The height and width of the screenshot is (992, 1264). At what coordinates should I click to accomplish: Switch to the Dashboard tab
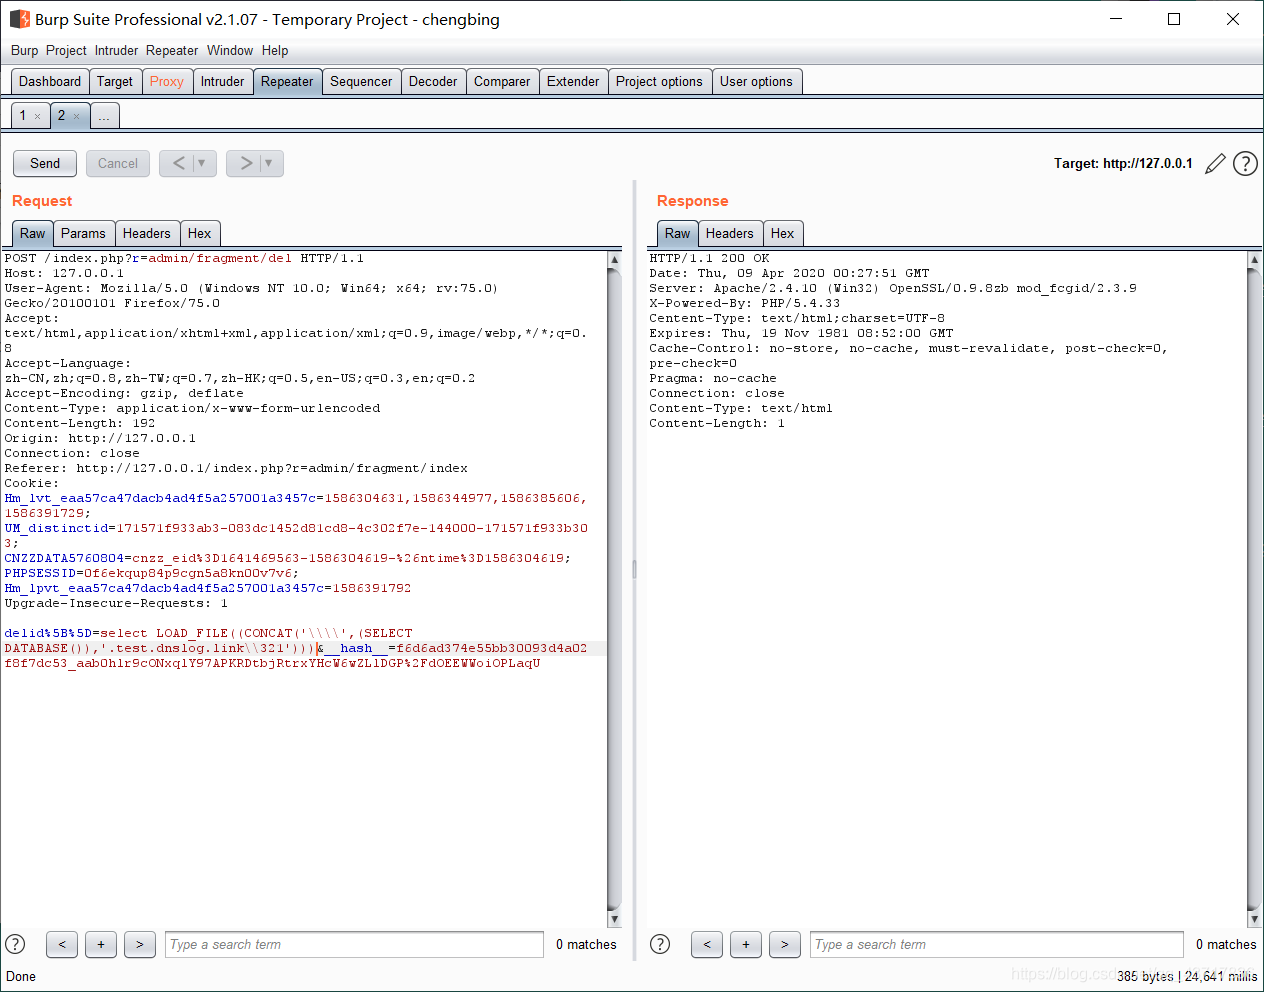[x=50, y=82]
